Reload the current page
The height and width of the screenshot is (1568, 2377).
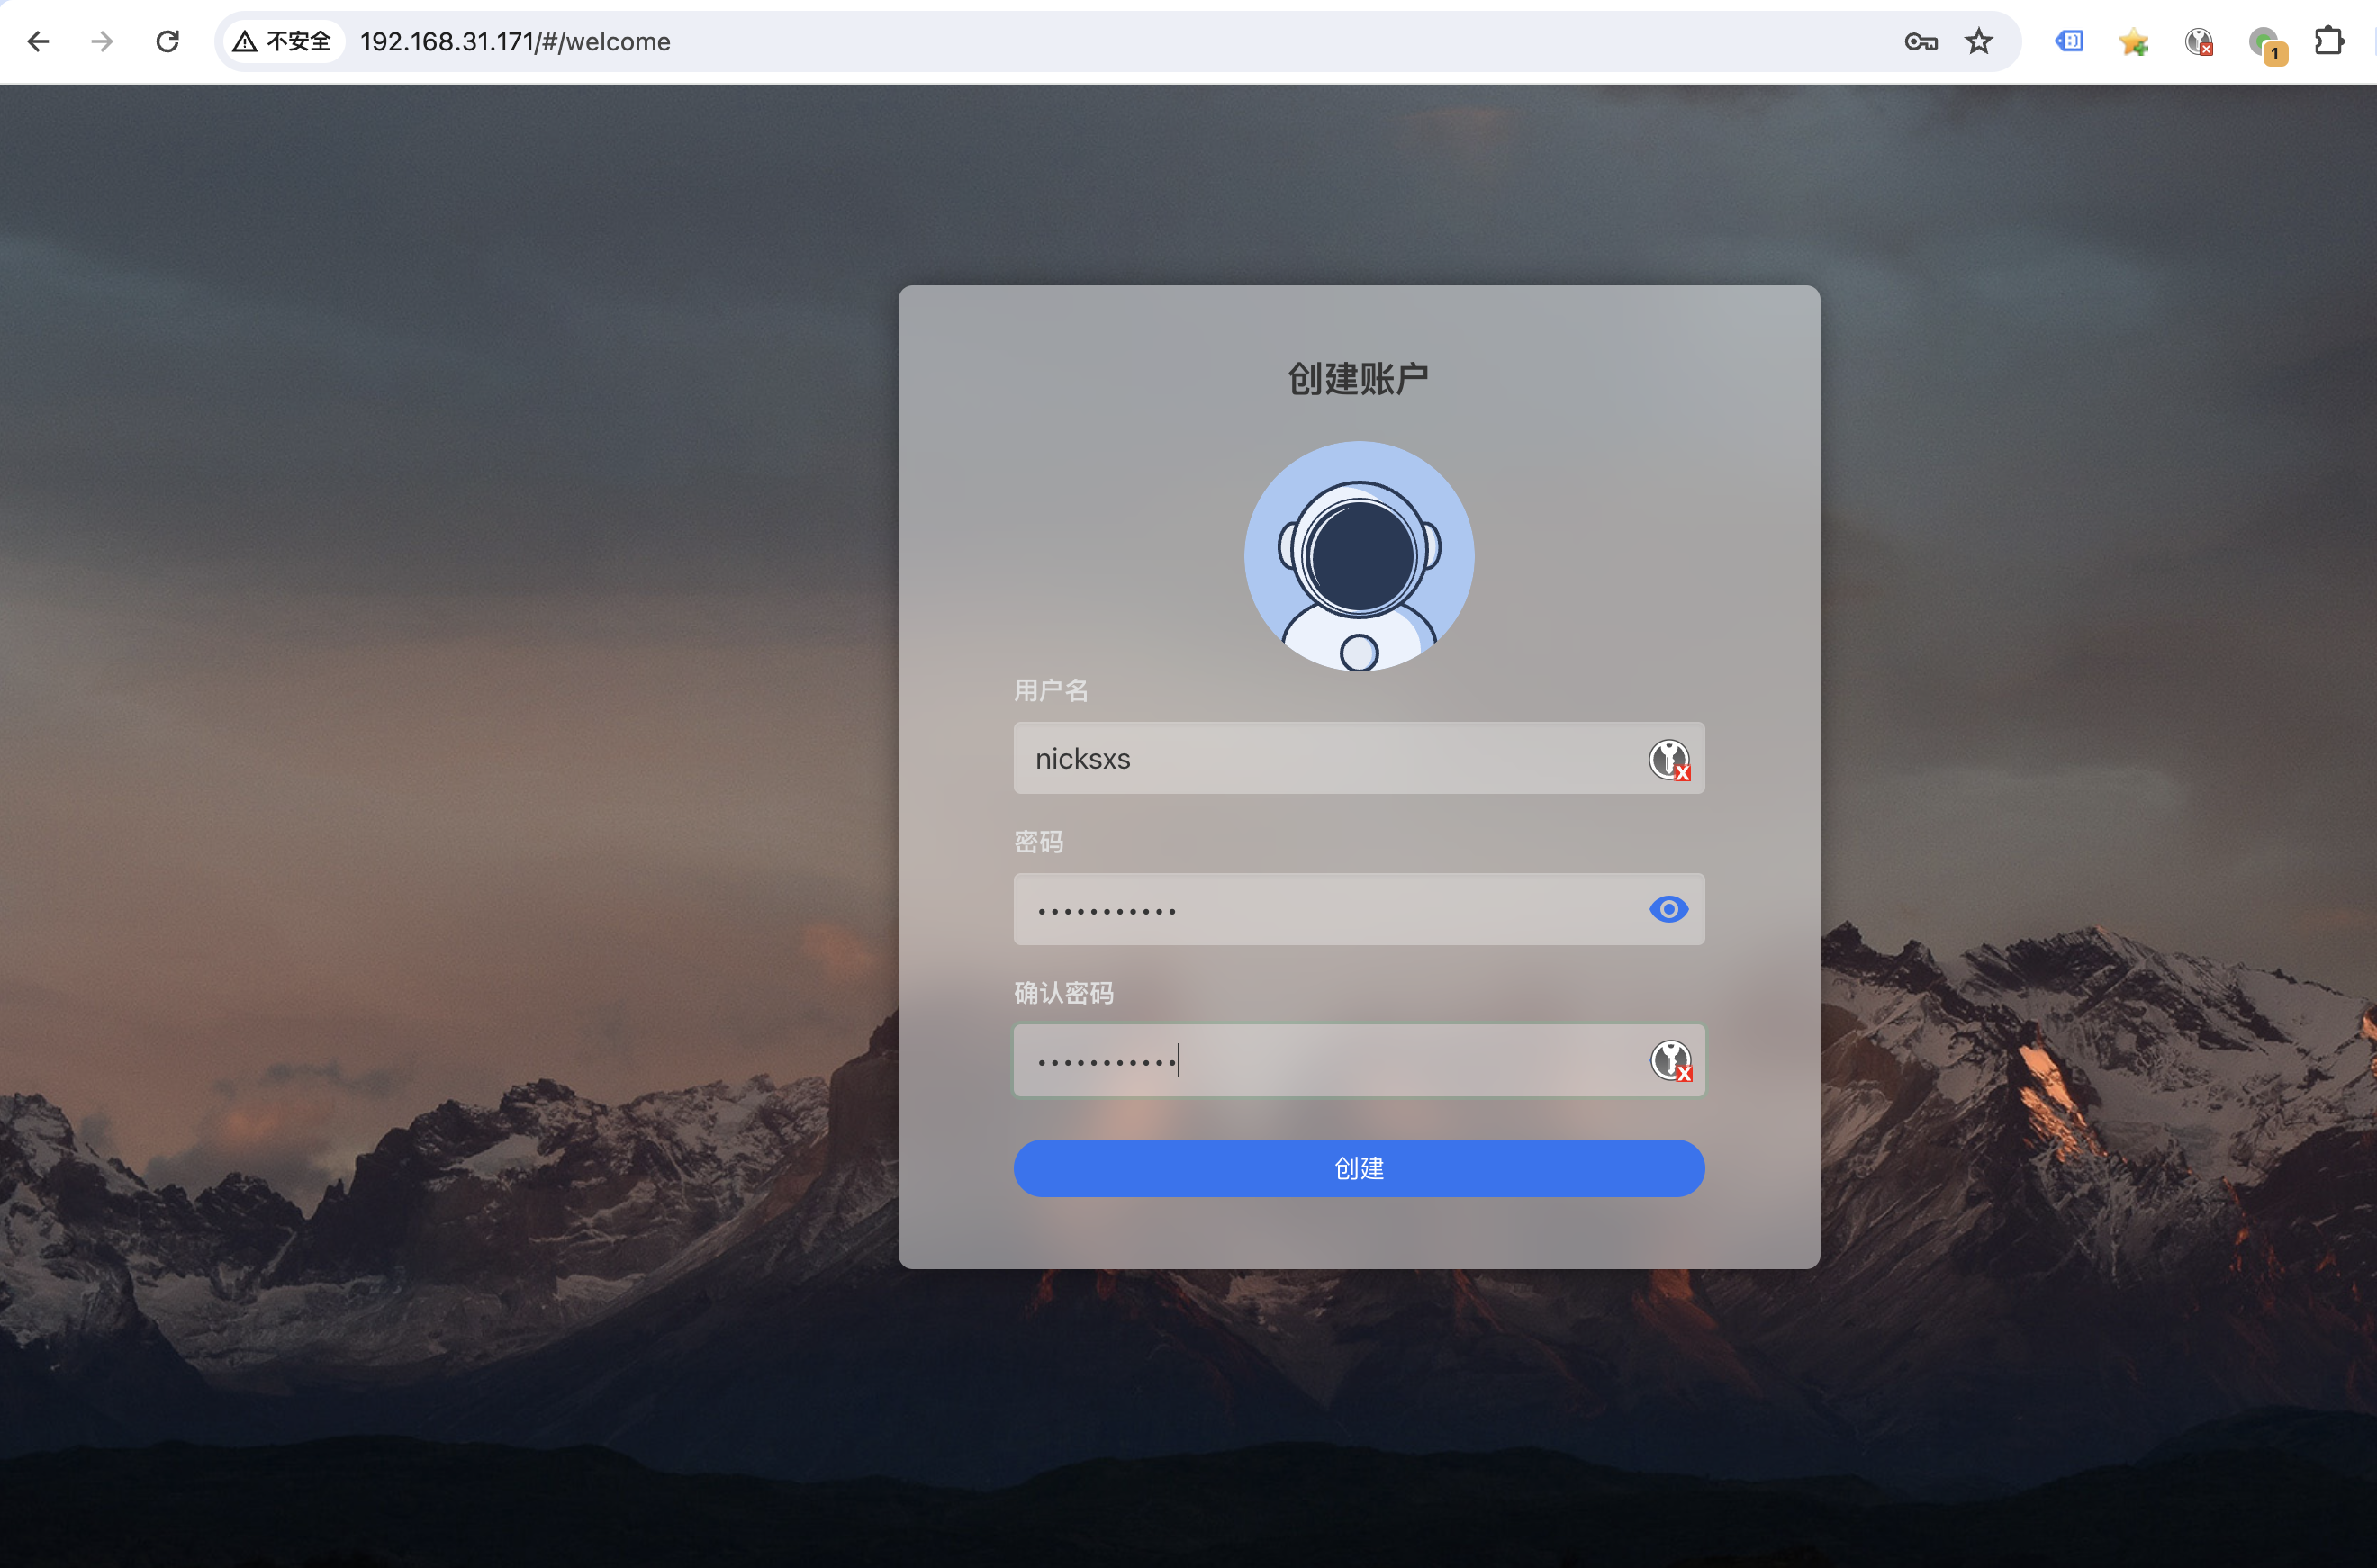(168, 41)
